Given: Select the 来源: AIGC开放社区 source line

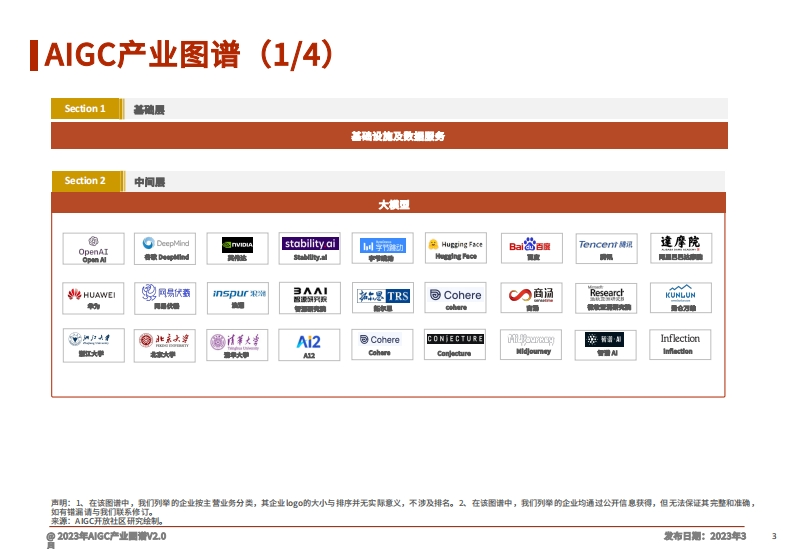Looking at the screenshot, I should pos(107,521).
